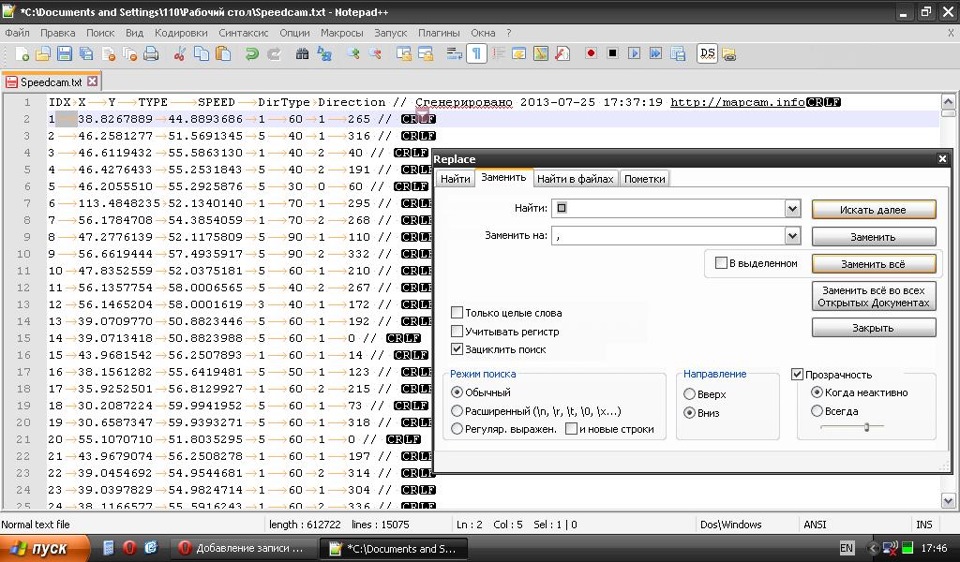The image size is (960, 562).
Task: Zoom out using the toolbar zoom icon
Action: [x=375, y=54]
